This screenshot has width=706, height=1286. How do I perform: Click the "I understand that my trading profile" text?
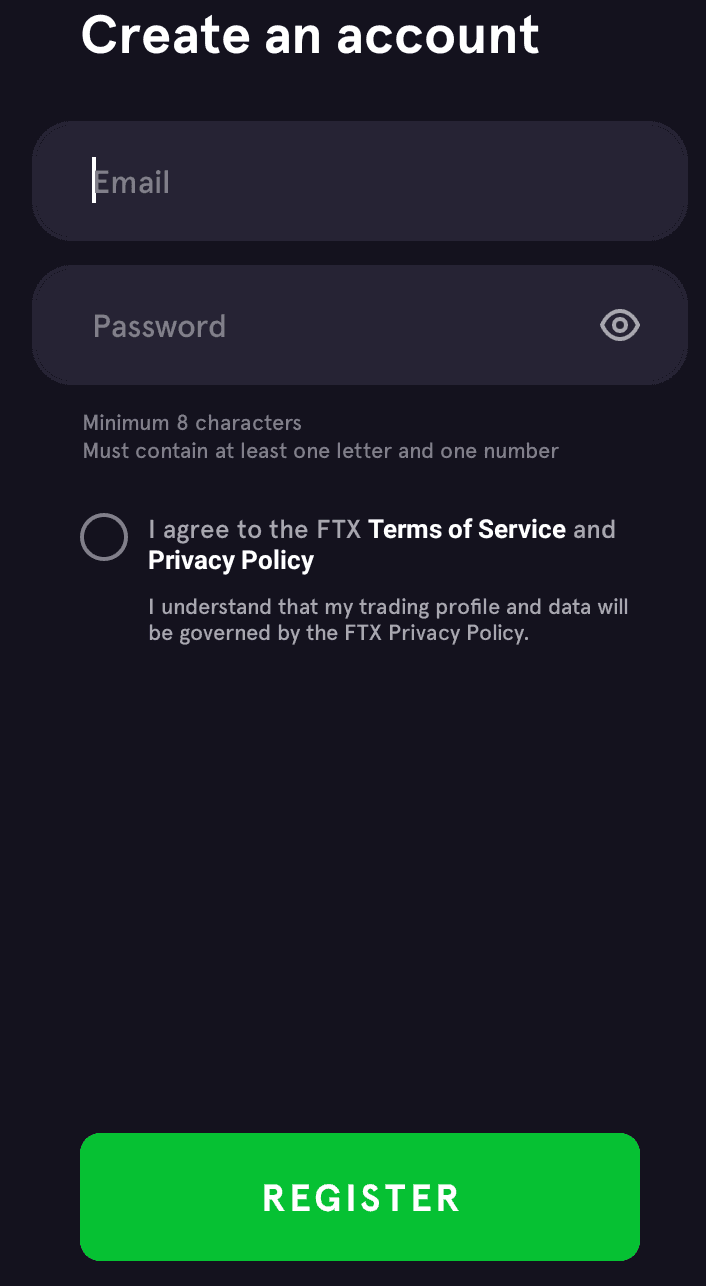(388, 607)
